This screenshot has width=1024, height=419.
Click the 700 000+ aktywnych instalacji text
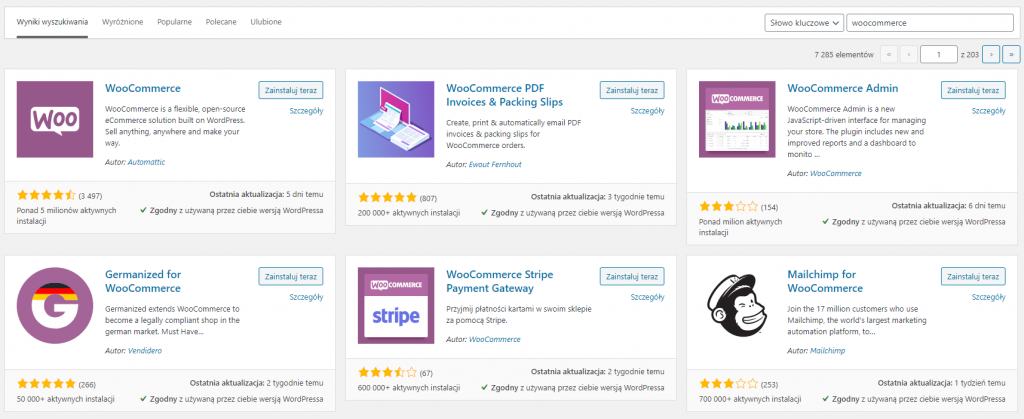click(x=750, y=400)
